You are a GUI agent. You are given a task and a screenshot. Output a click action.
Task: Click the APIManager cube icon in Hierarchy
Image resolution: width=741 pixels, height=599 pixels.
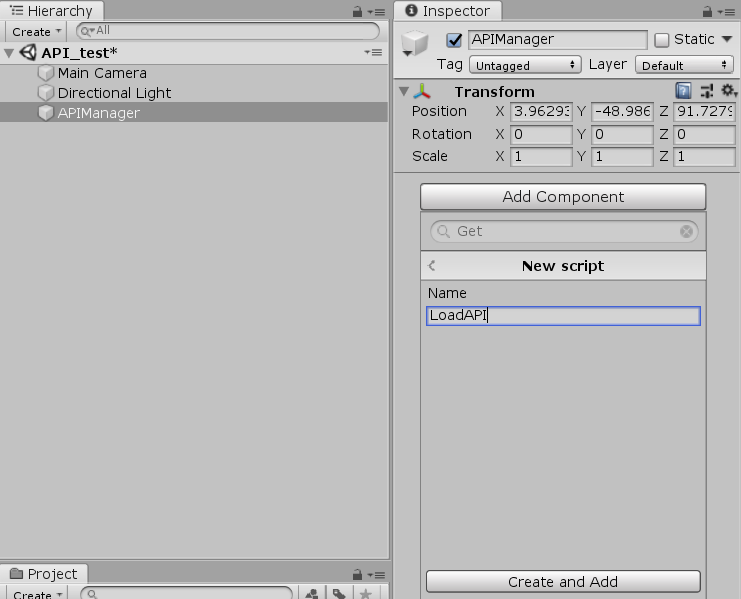pos(46,112)
